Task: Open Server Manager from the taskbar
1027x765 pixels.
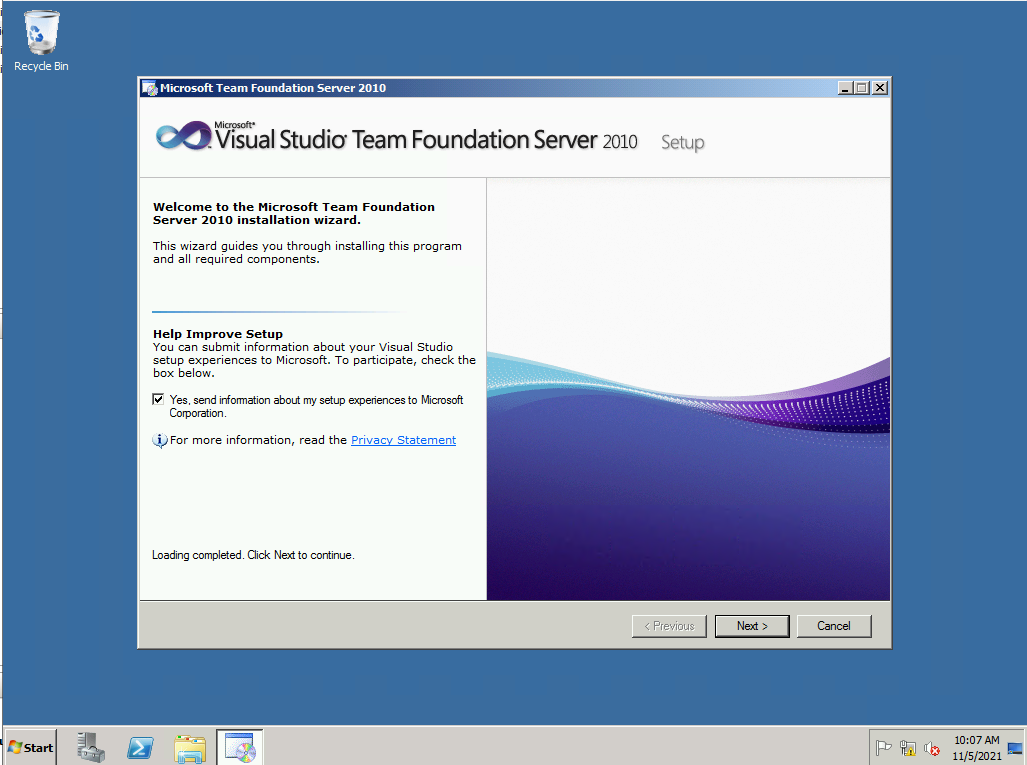Action: coord(90,747)
